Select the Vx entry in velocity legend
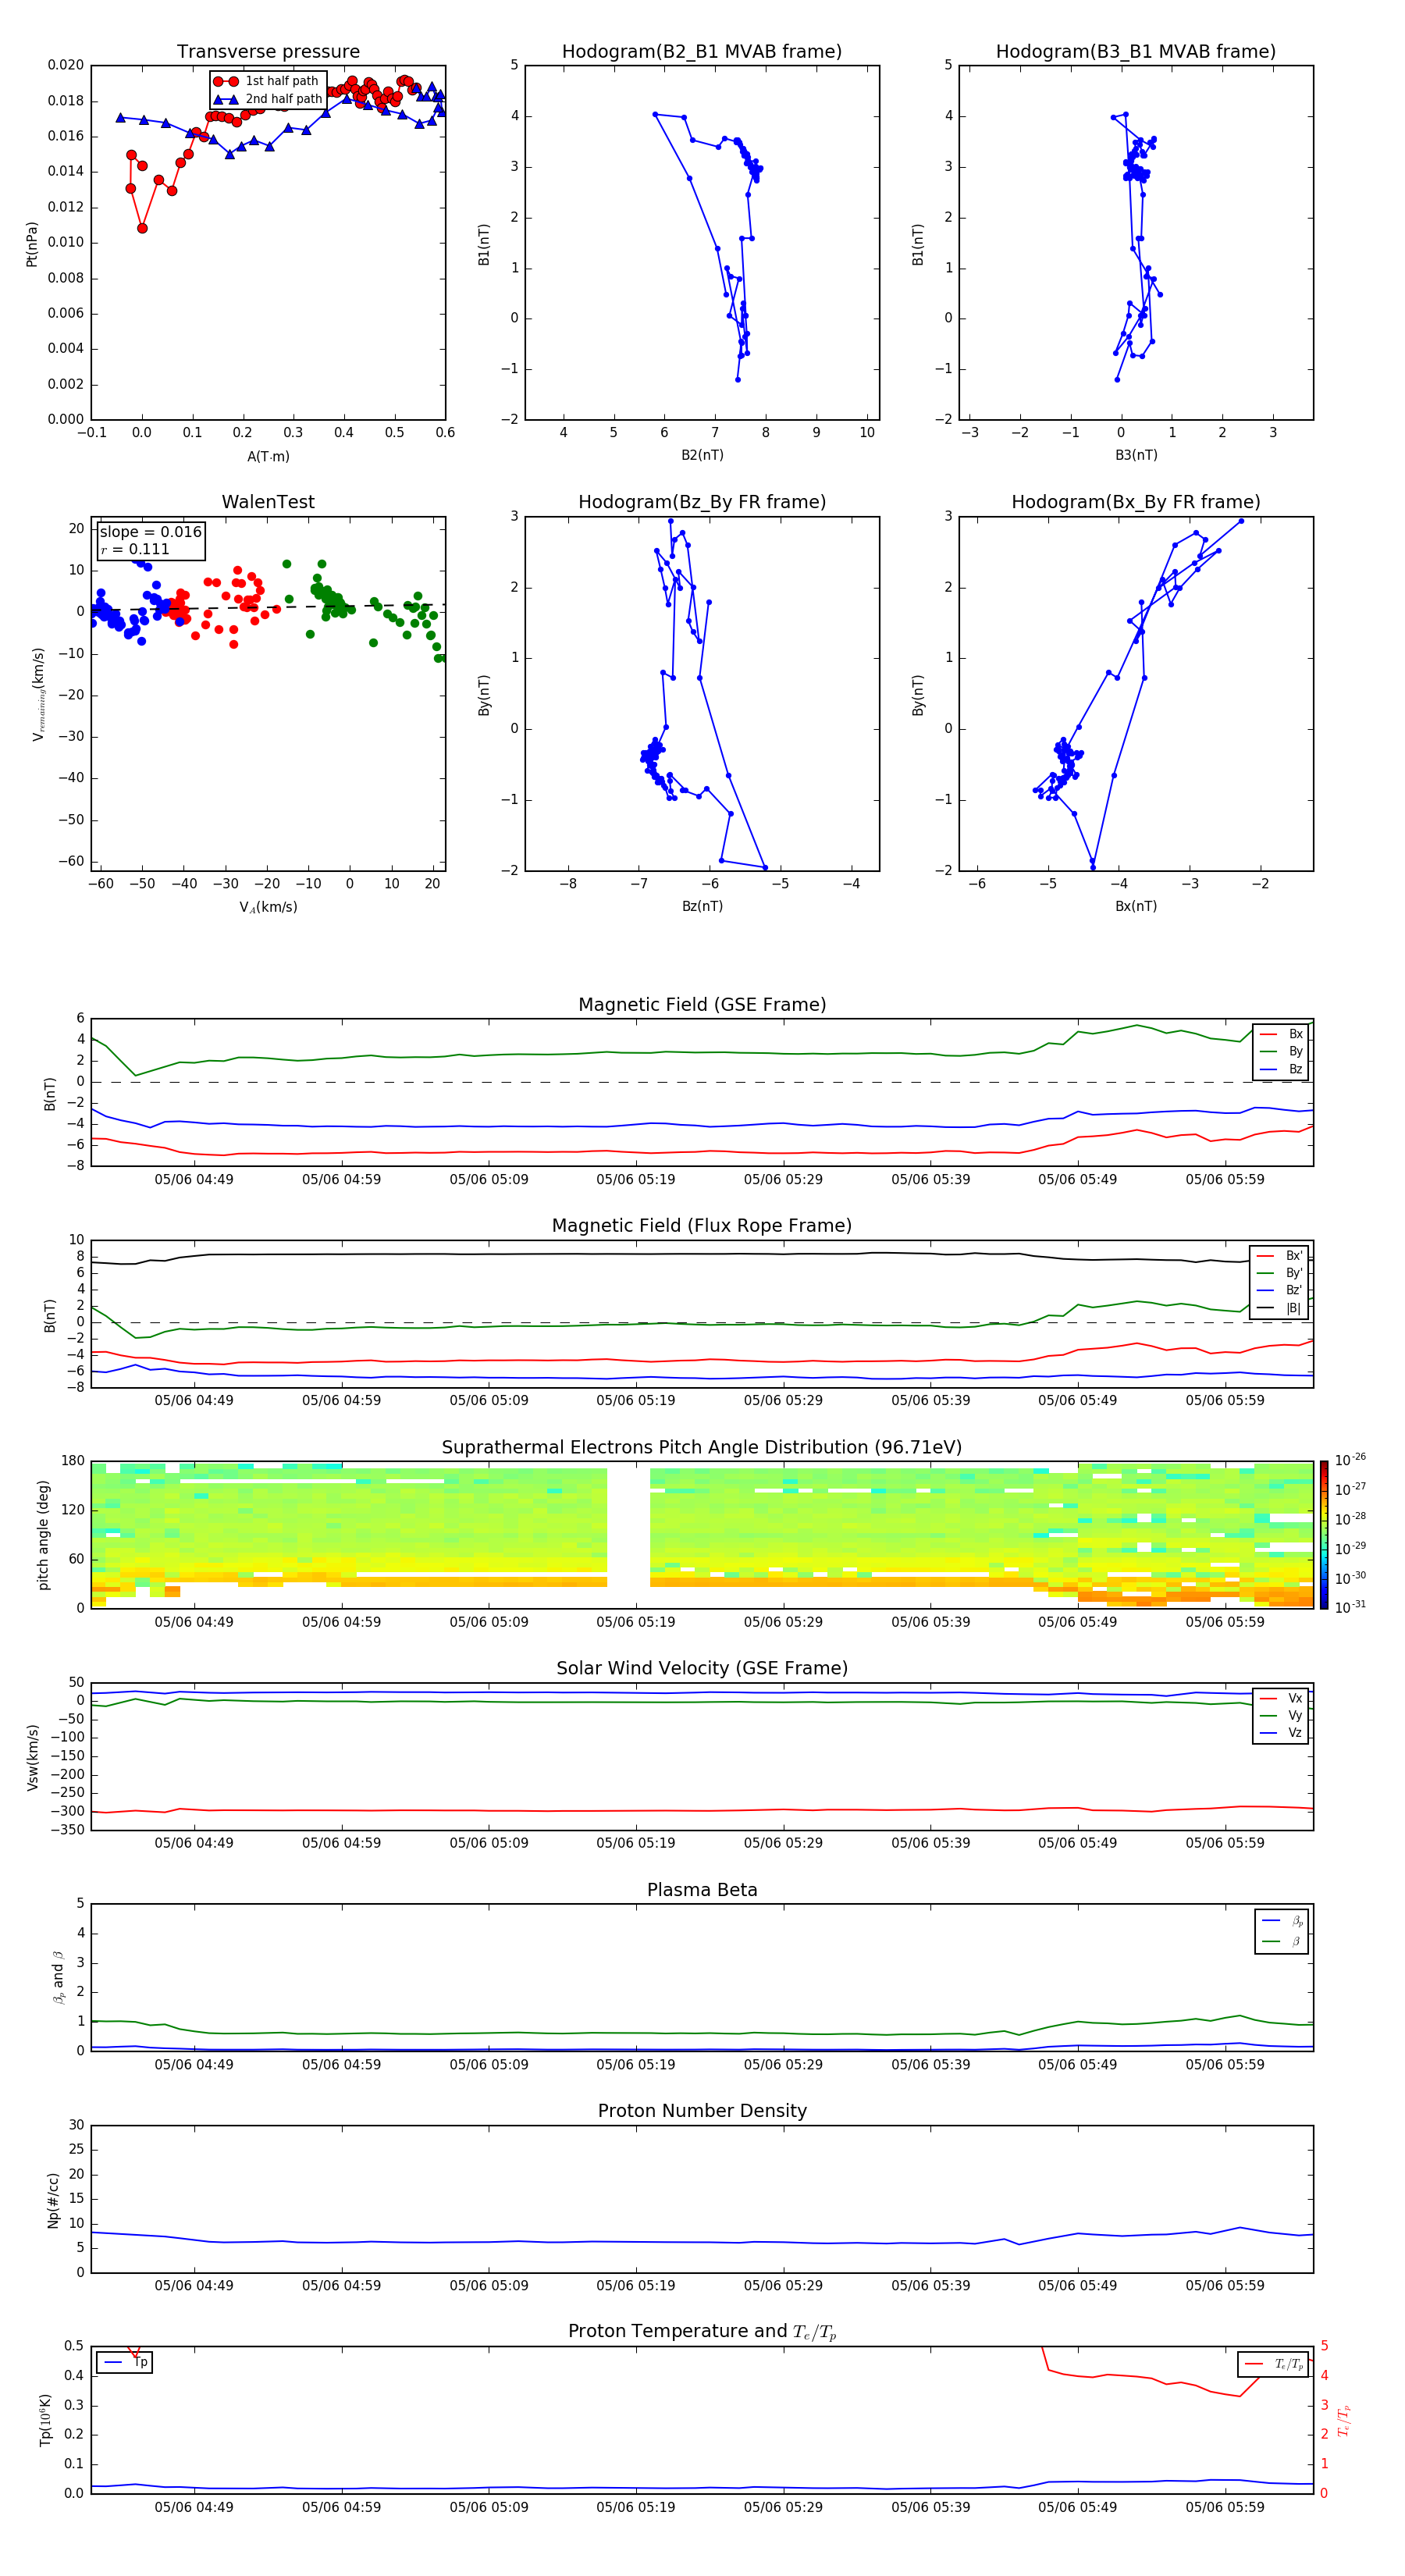1405x2576 pixels. click(1281, 1698)
